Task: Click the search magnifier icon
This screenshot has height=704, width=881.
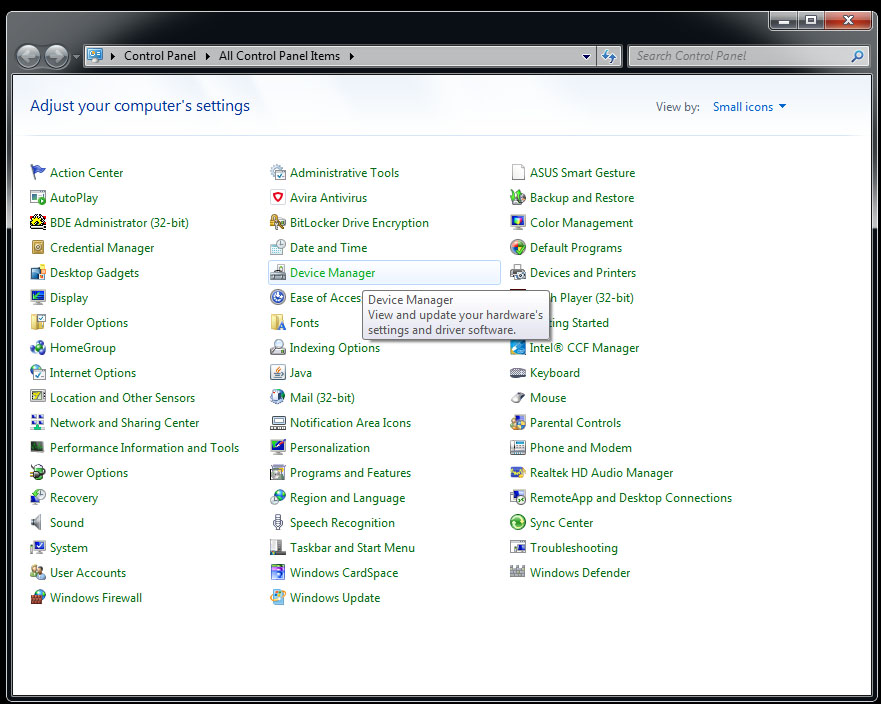Action: tap(857, 56)
